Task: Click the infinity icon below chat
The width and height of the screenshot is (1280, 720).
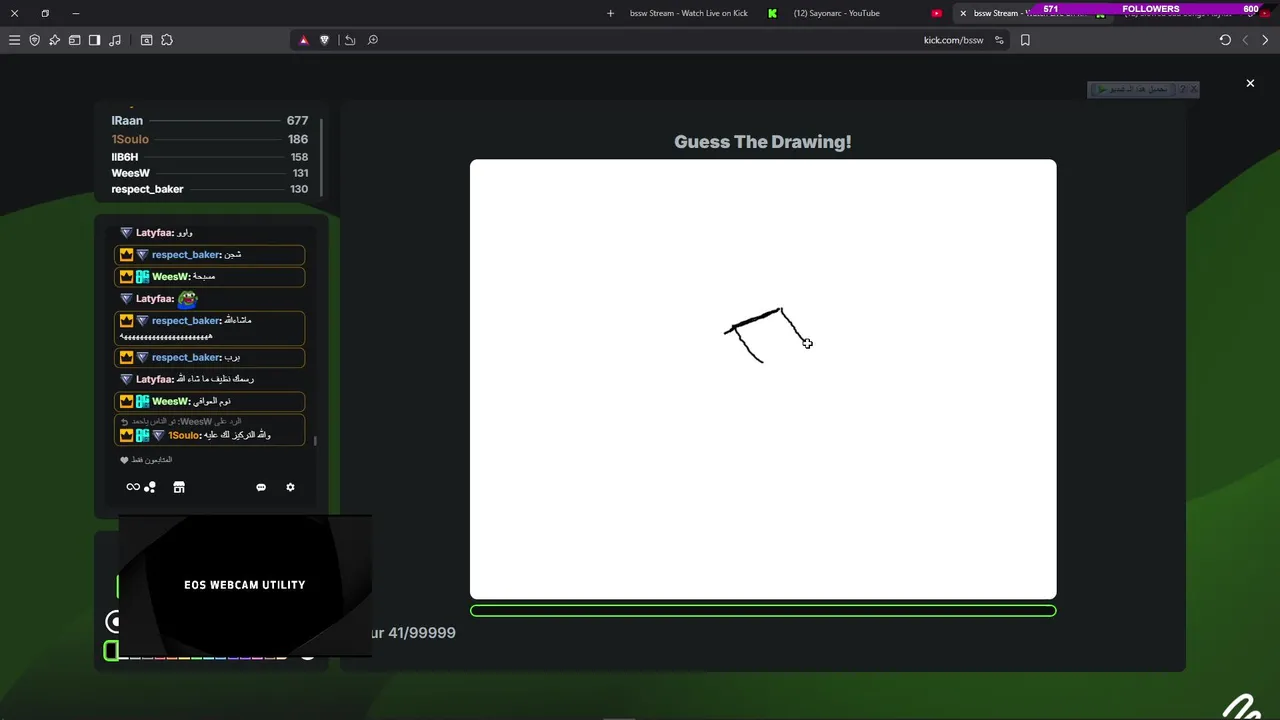Action: pyautogui.click(x=132, y=487)
